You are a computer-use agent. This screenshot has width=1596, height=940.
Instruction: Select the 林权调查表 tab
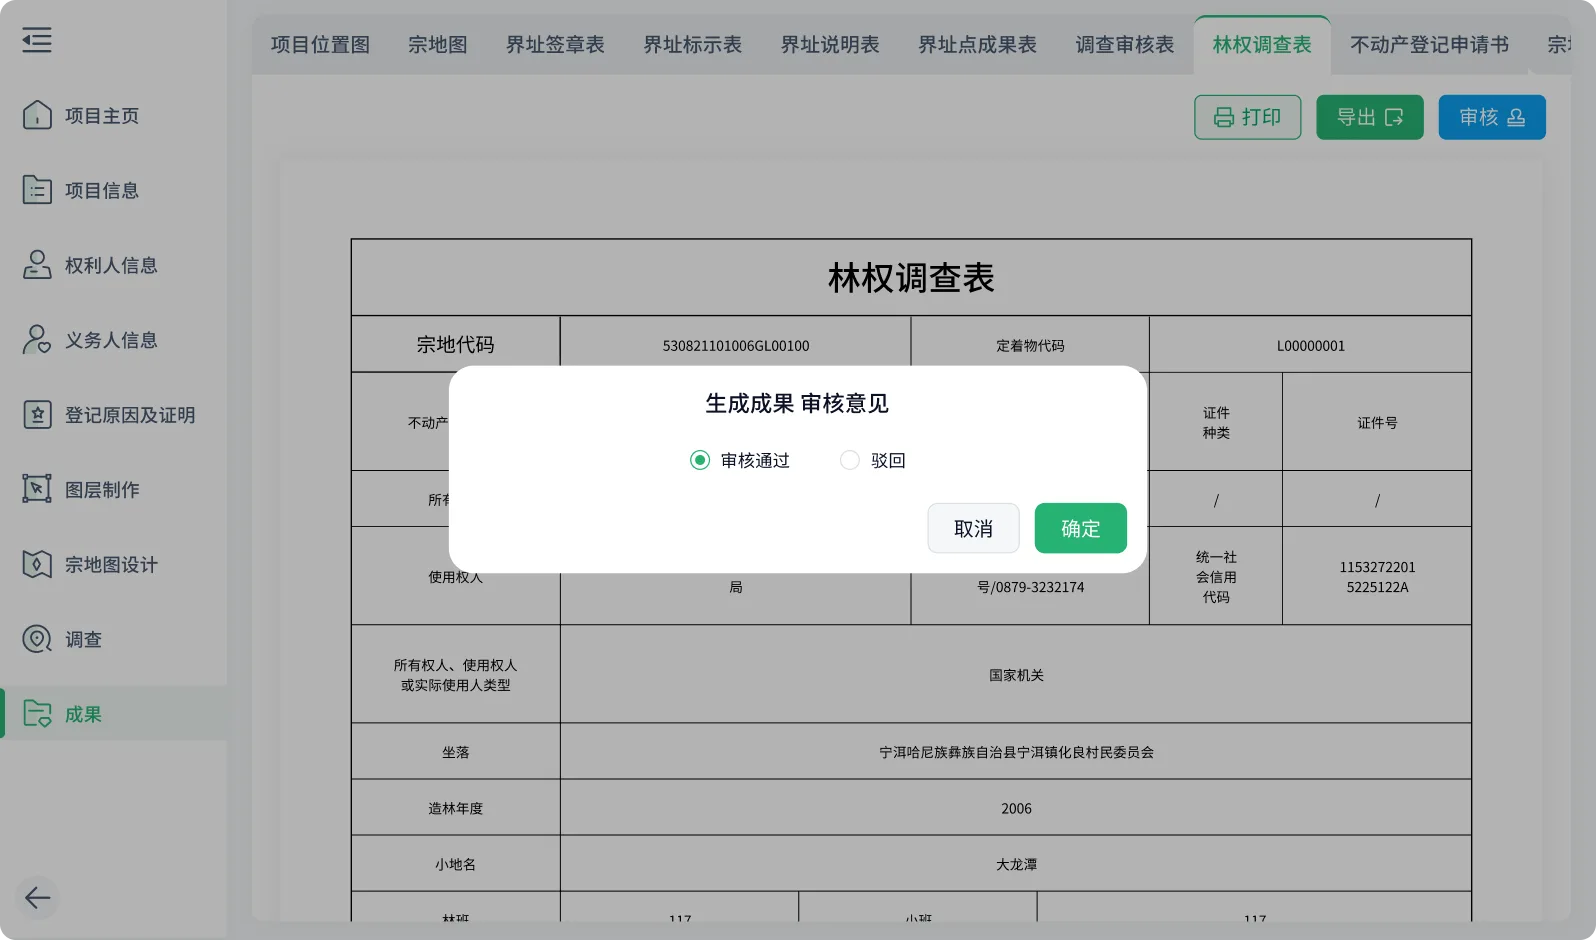pos(1262,45)
